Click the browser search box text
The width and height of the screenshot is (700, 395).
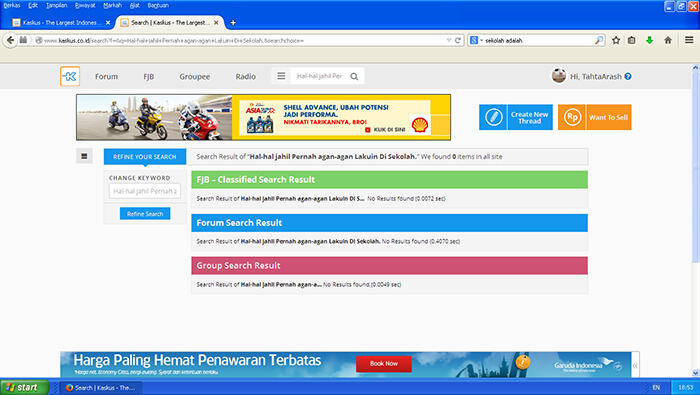point(504,41)
